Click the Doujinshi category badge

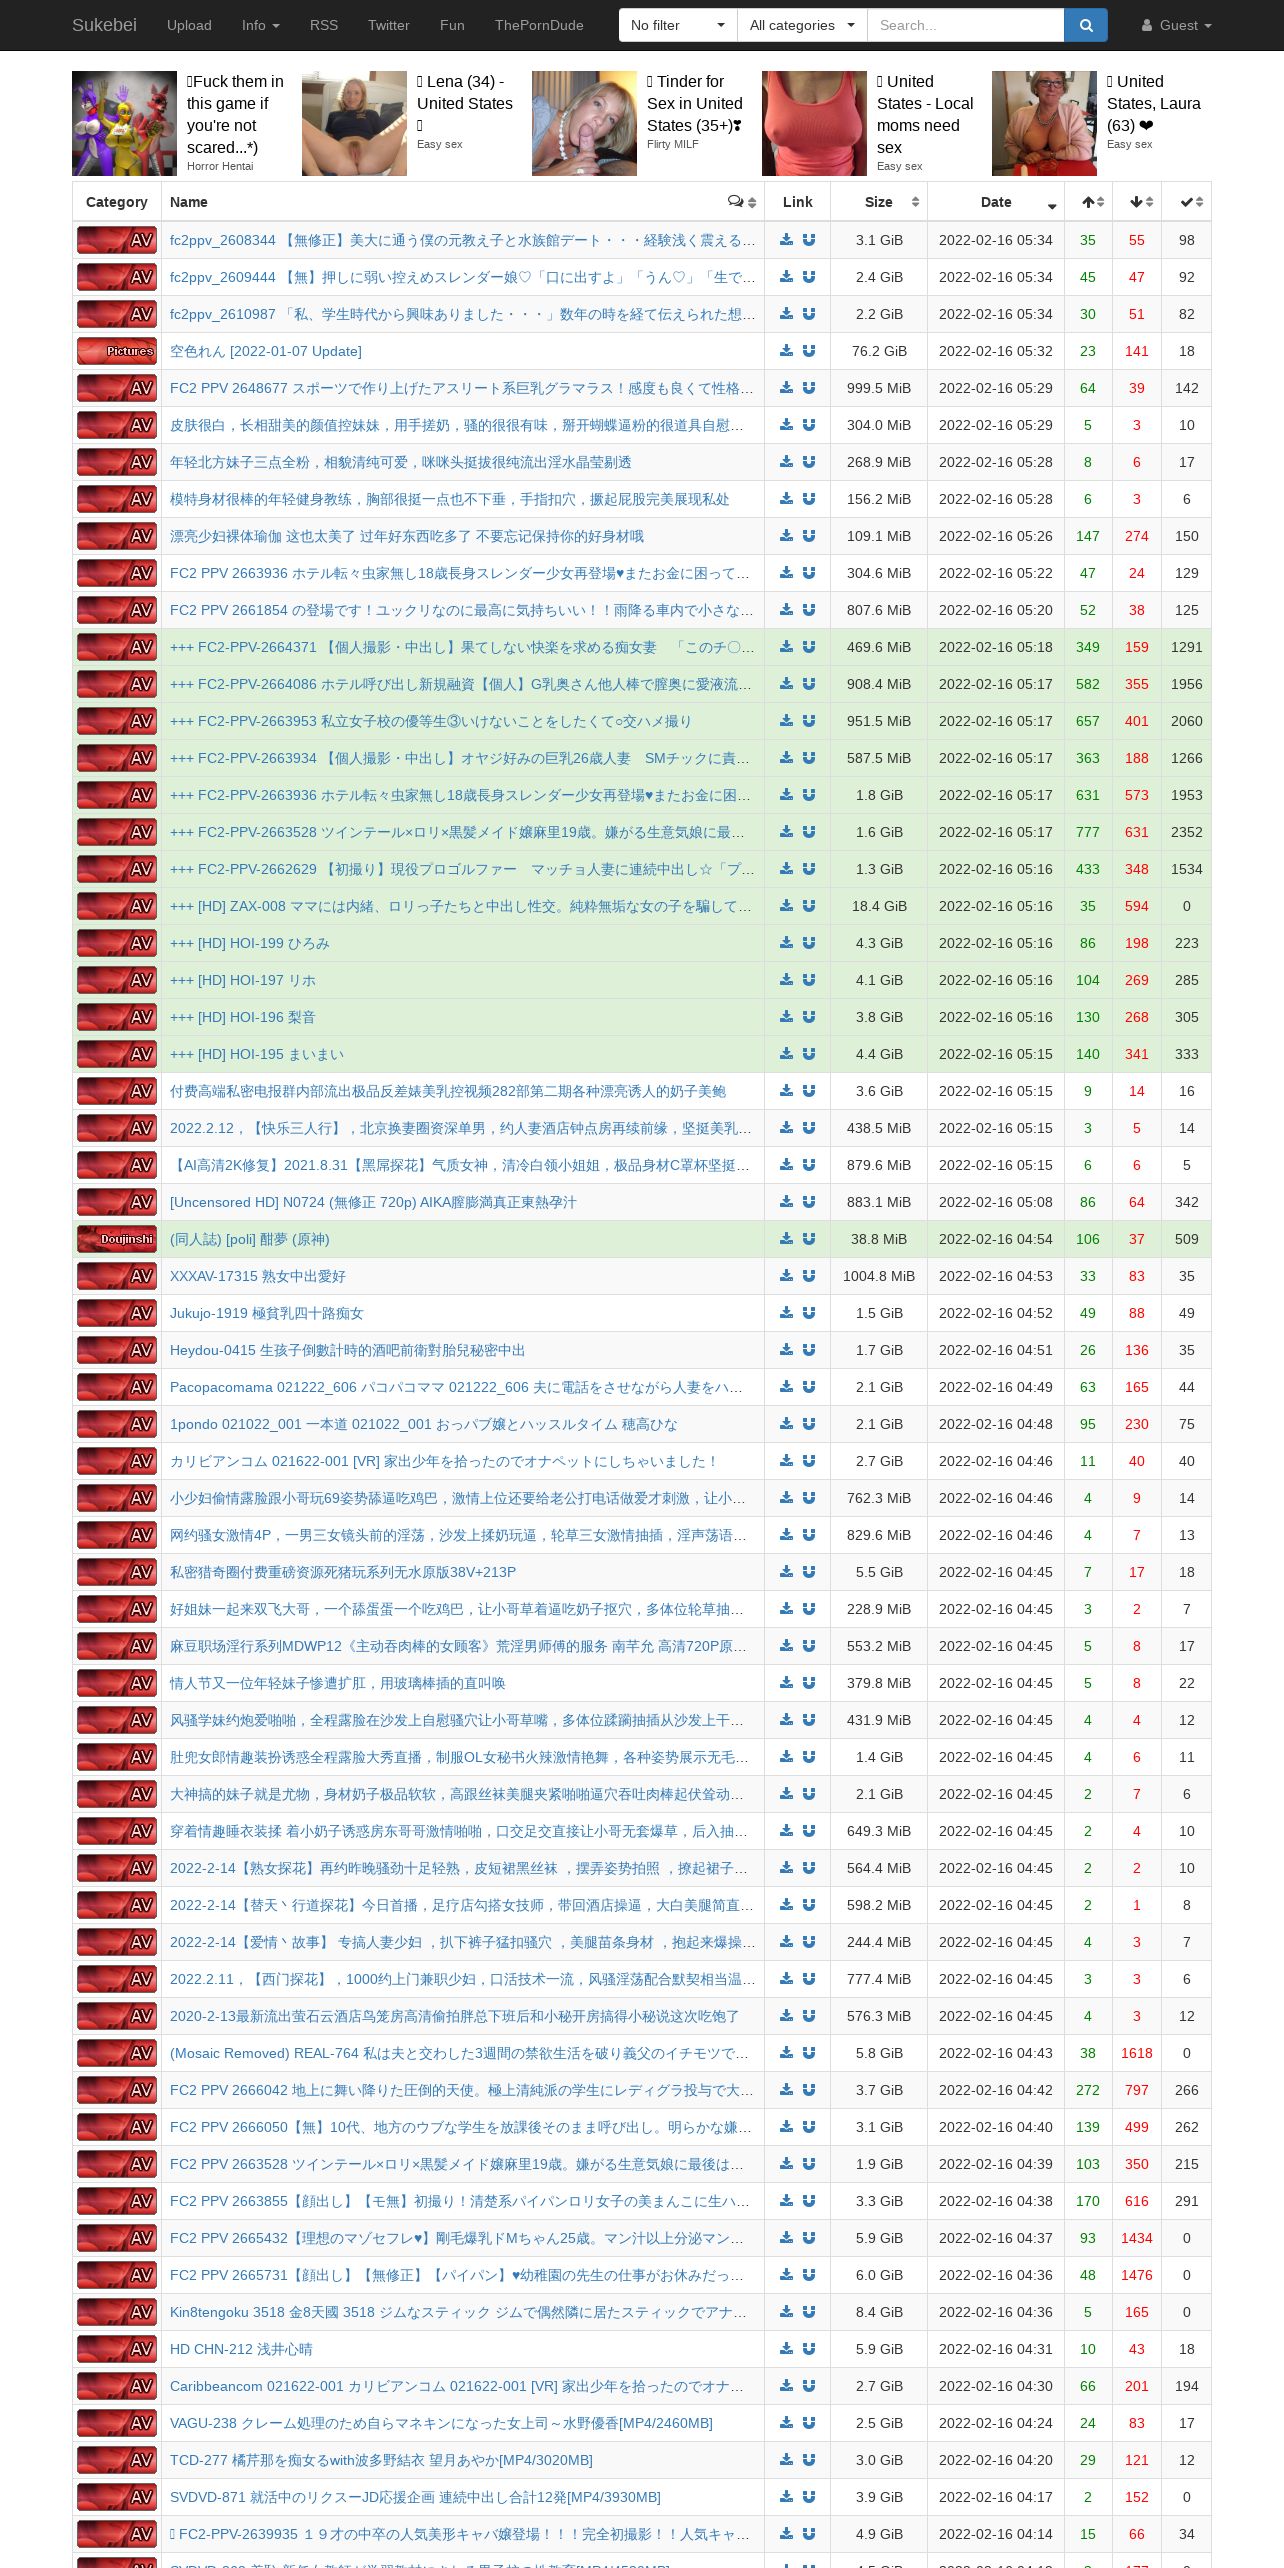[117, 1239]
